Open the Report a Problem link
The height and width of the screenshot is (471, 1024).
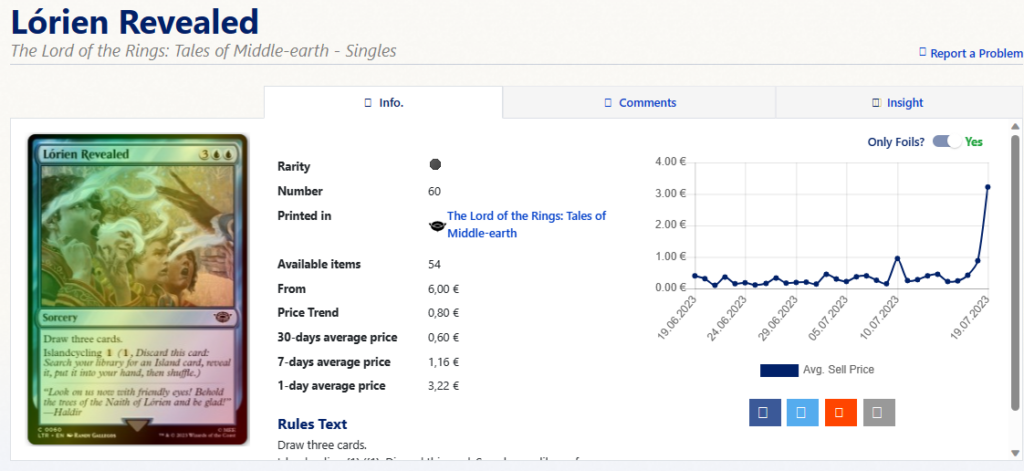tap(976, 54)
